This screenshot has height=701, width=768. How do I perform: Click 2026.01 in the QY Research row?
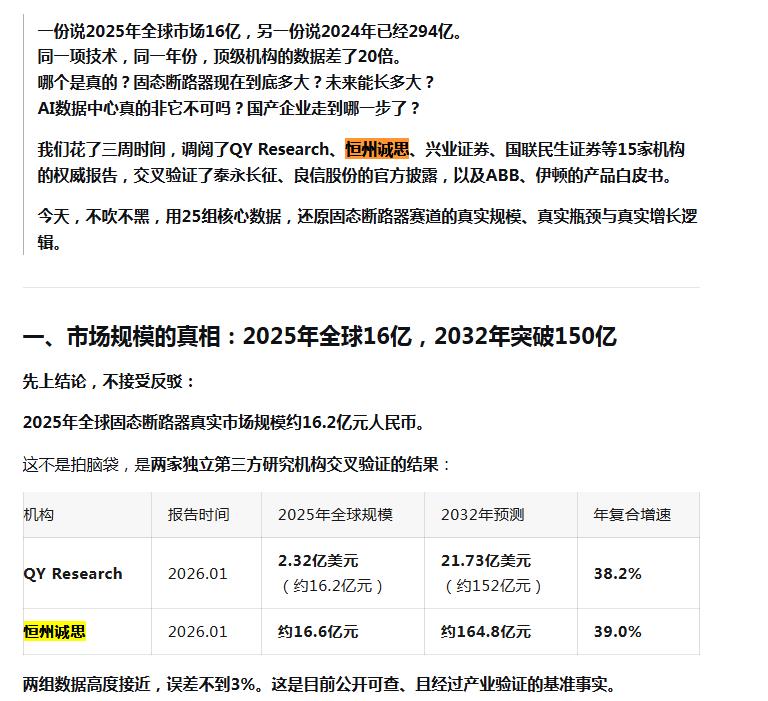(x=198, y=573)
